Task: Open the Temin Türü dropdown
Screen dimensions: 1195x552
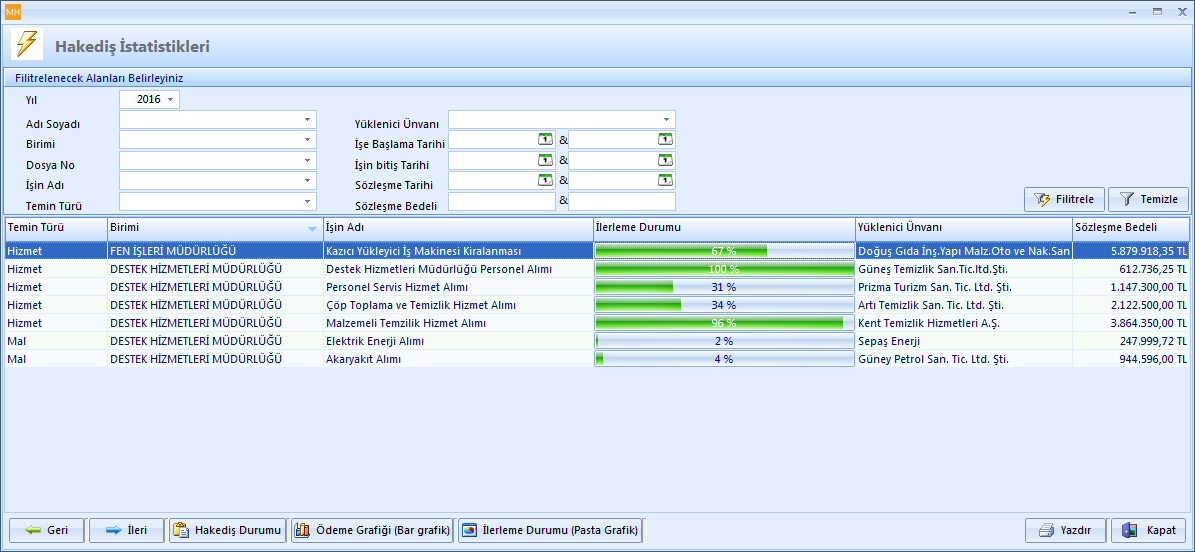Action: coord(307,202)
